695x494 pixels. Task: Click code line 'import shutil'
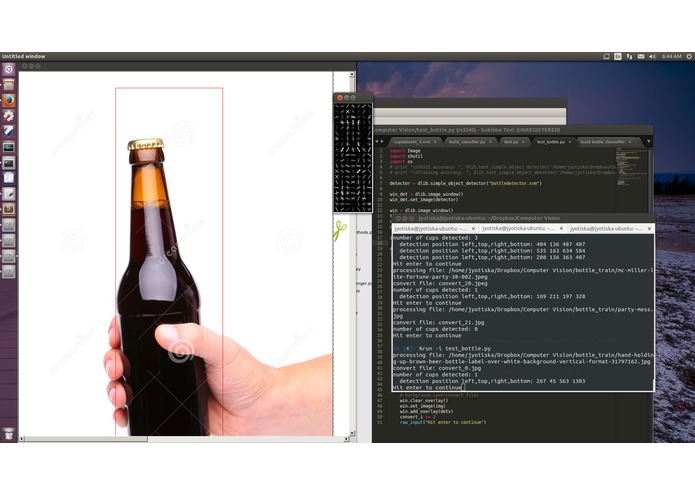click(406, 156)
